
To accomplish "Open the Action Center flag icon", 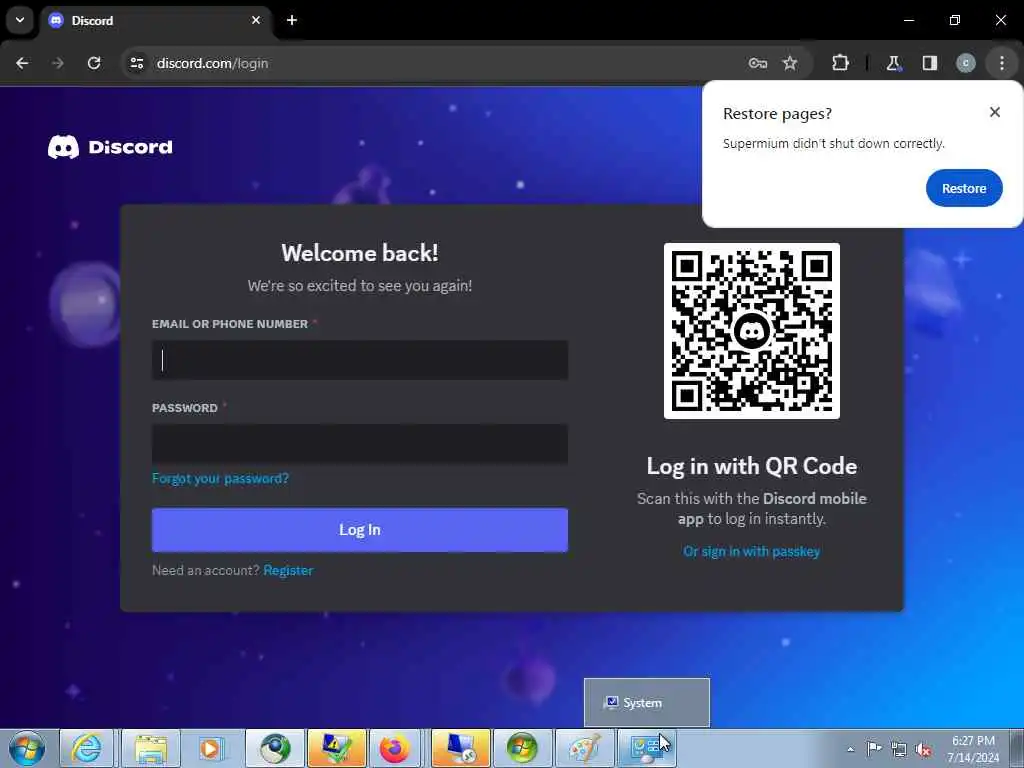I will click(x=874, y=748).
